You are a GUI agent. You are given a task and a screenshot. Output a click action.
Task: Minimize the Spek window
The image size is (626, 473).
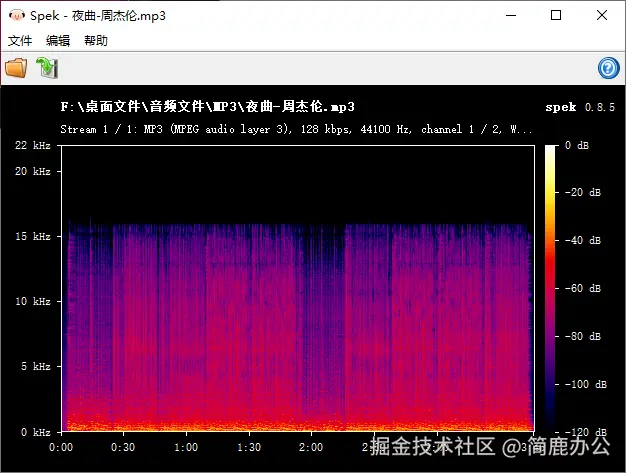[x=511, y=16]
